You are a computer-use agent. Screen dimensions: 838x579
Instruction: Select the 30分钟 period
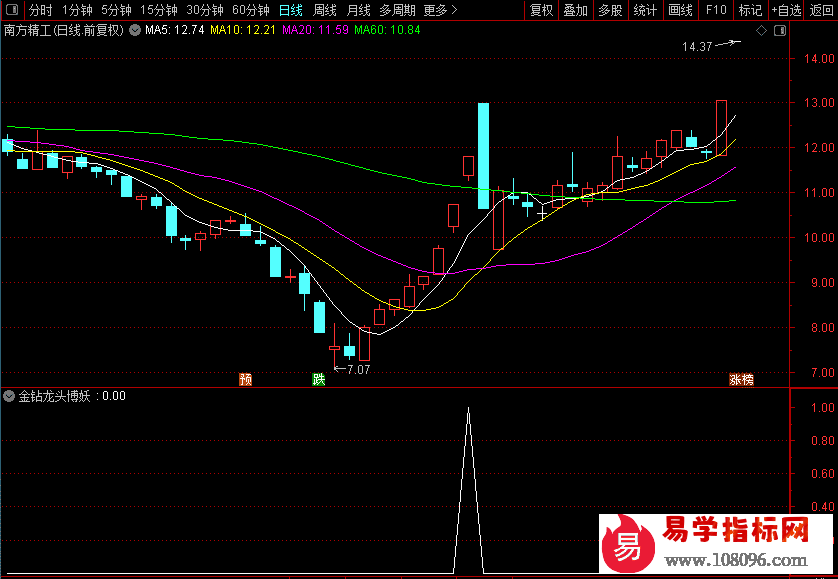pos(205,10)
